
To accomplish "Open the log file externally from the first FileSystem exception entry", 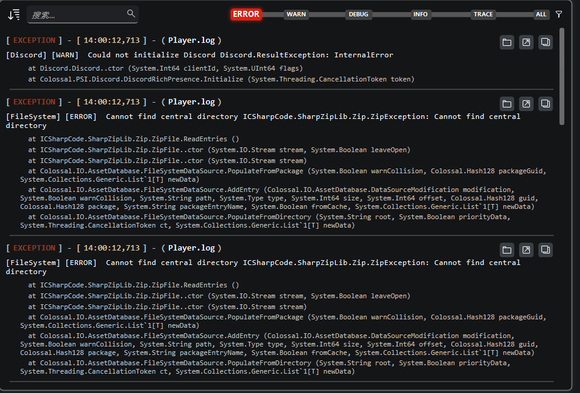I will (526, 104).
